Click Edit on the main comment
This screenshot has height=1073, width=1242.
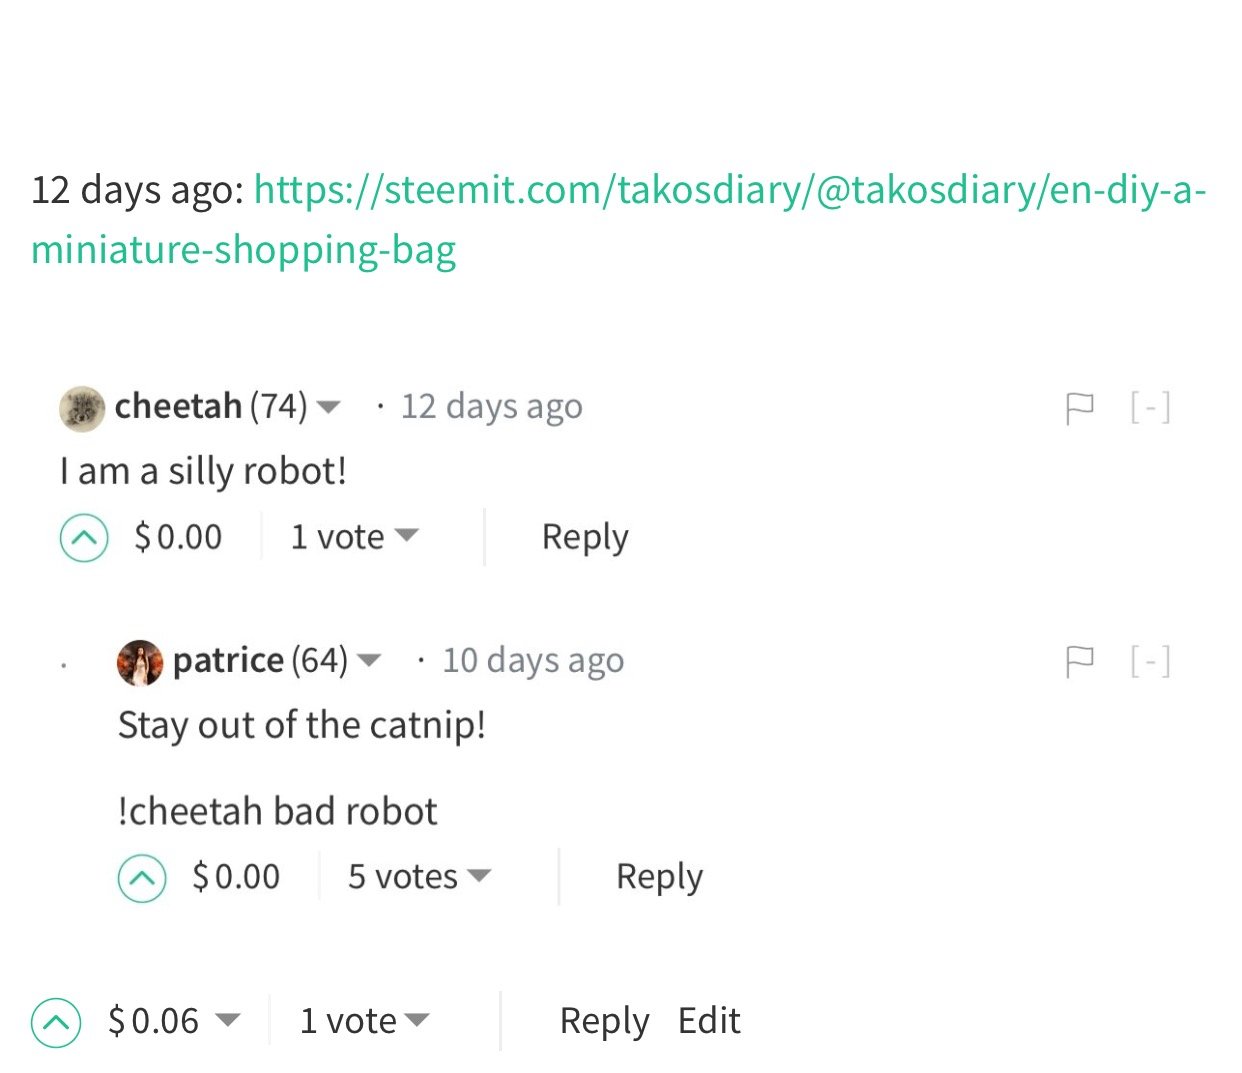[x=709, y=1021]
